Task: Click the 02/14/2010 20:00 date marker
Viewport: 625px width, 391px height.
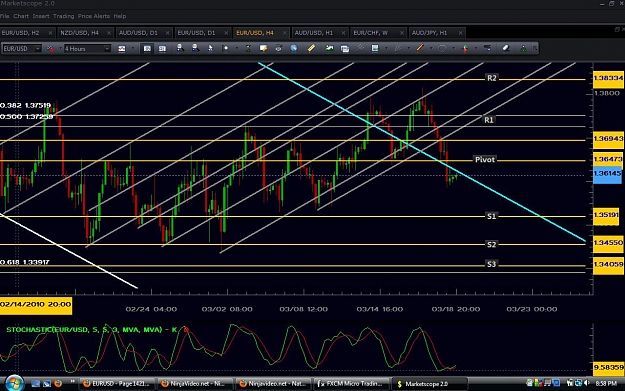Action: coord(36,305)
